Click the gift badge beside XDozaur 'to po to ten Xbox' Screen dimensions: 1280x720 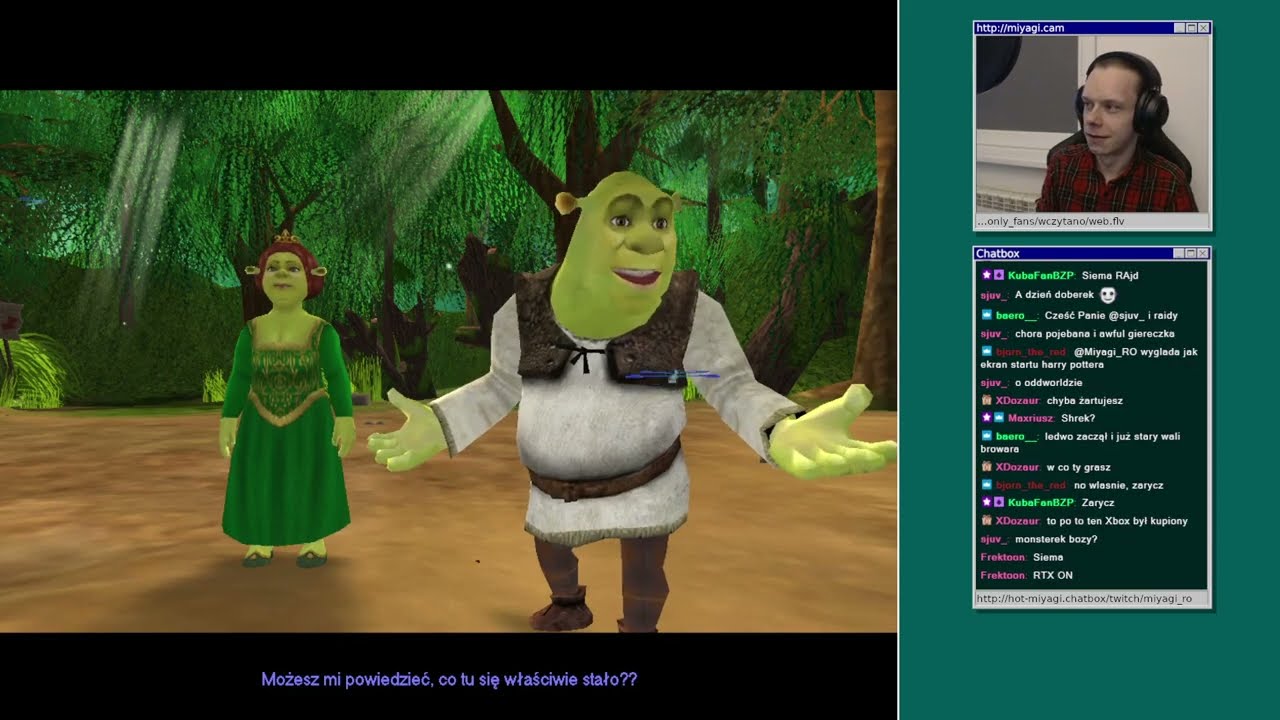point(986,521)
